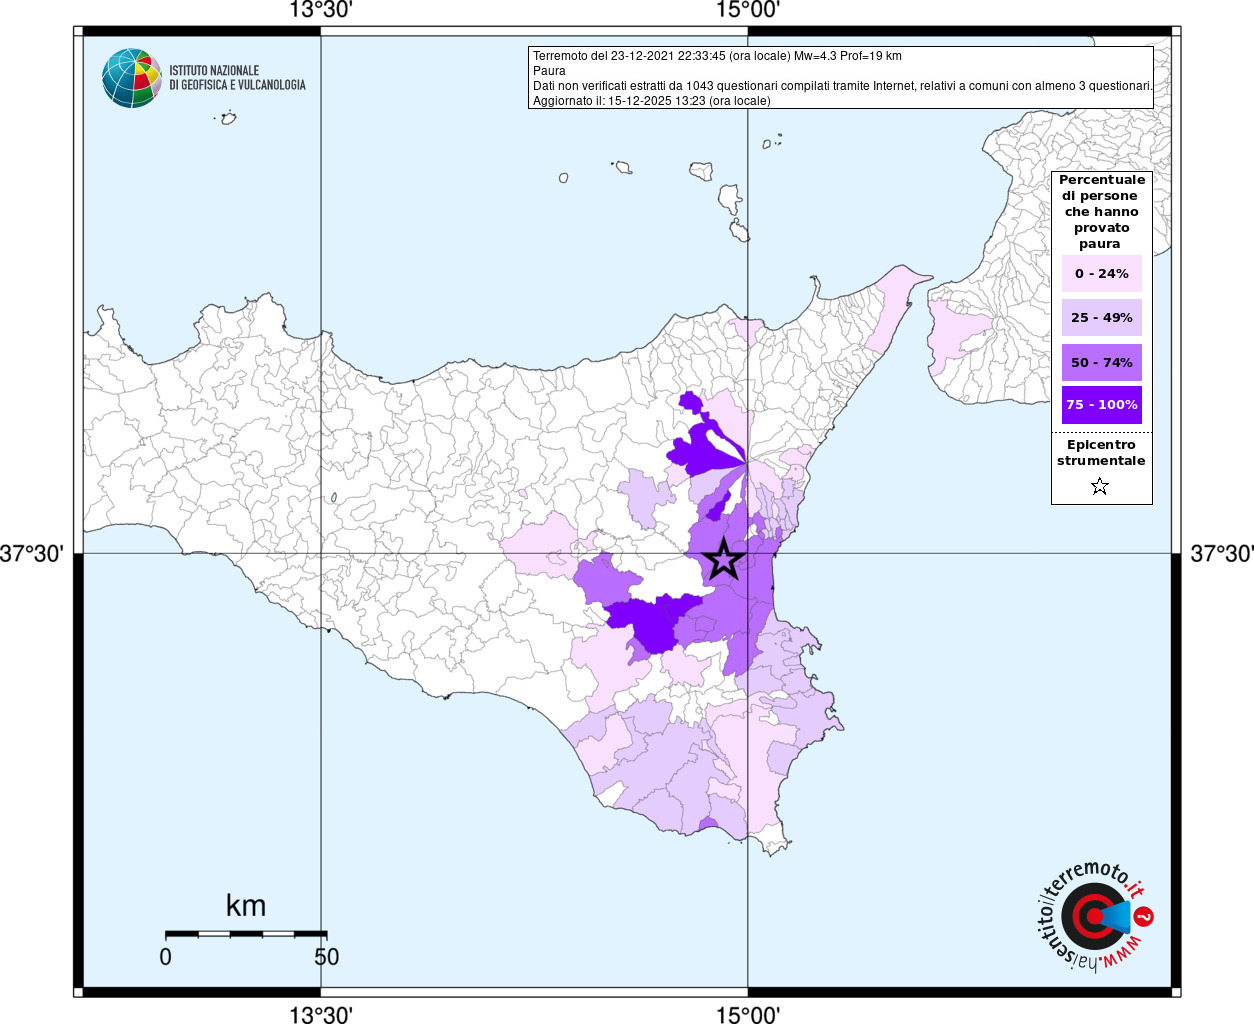The height and width of the screenshot is (1024, 1254).
Task: Select the 0 - 24% legend swatch
Action: 1101,273
